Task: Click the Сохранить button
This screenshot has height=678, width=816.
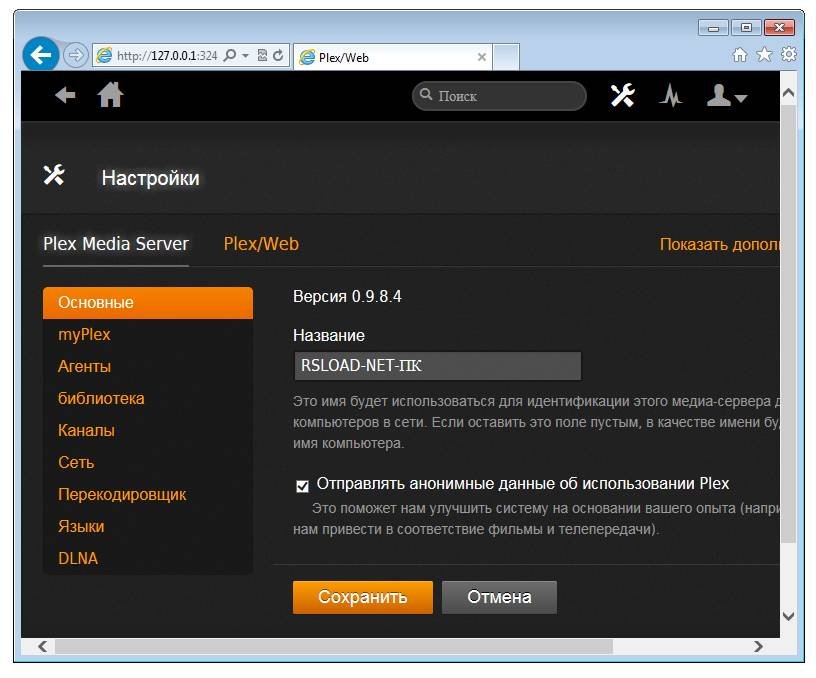Action: click(363, 597)
